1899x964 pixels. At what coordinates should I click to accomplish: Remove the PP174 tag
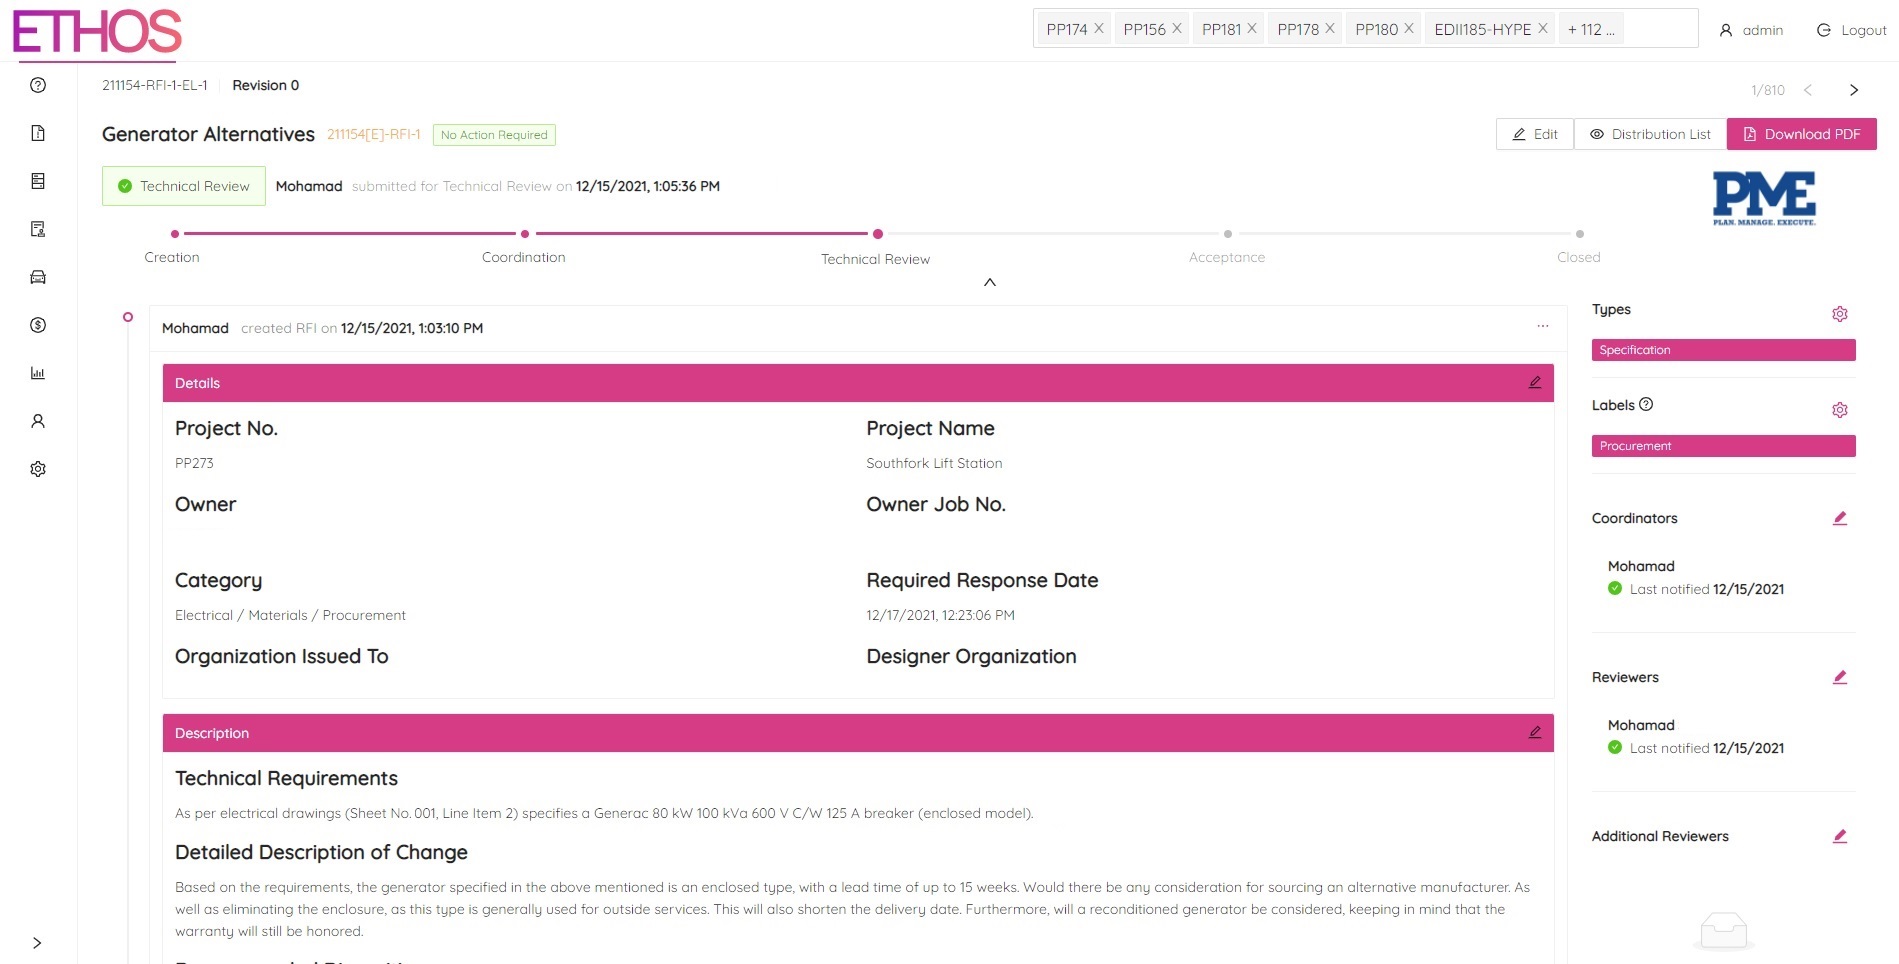(x=1099, y=29)
